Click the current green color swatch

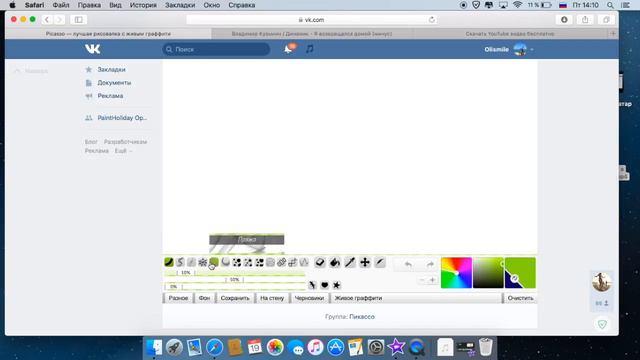point(520,273)
